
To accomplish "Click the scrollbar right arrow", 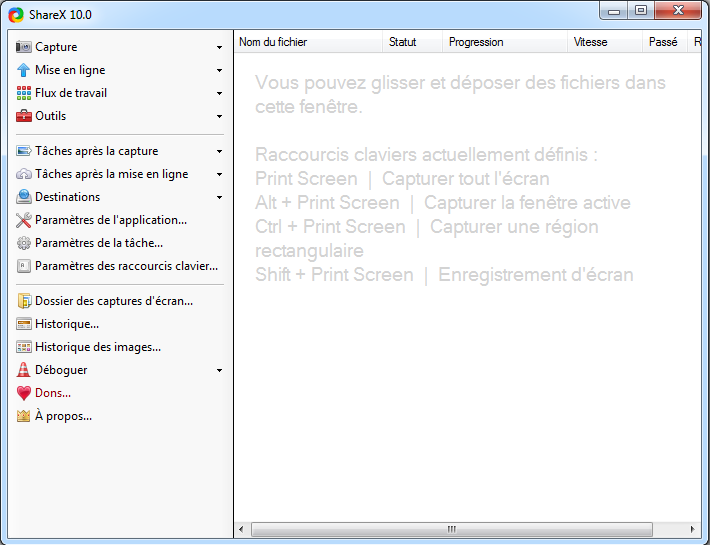I will (x=692, y=529).
